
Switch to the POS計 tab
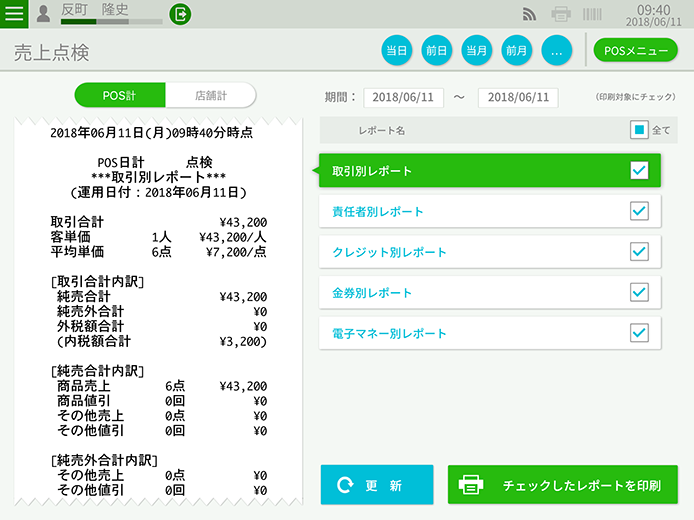point(119,95)
